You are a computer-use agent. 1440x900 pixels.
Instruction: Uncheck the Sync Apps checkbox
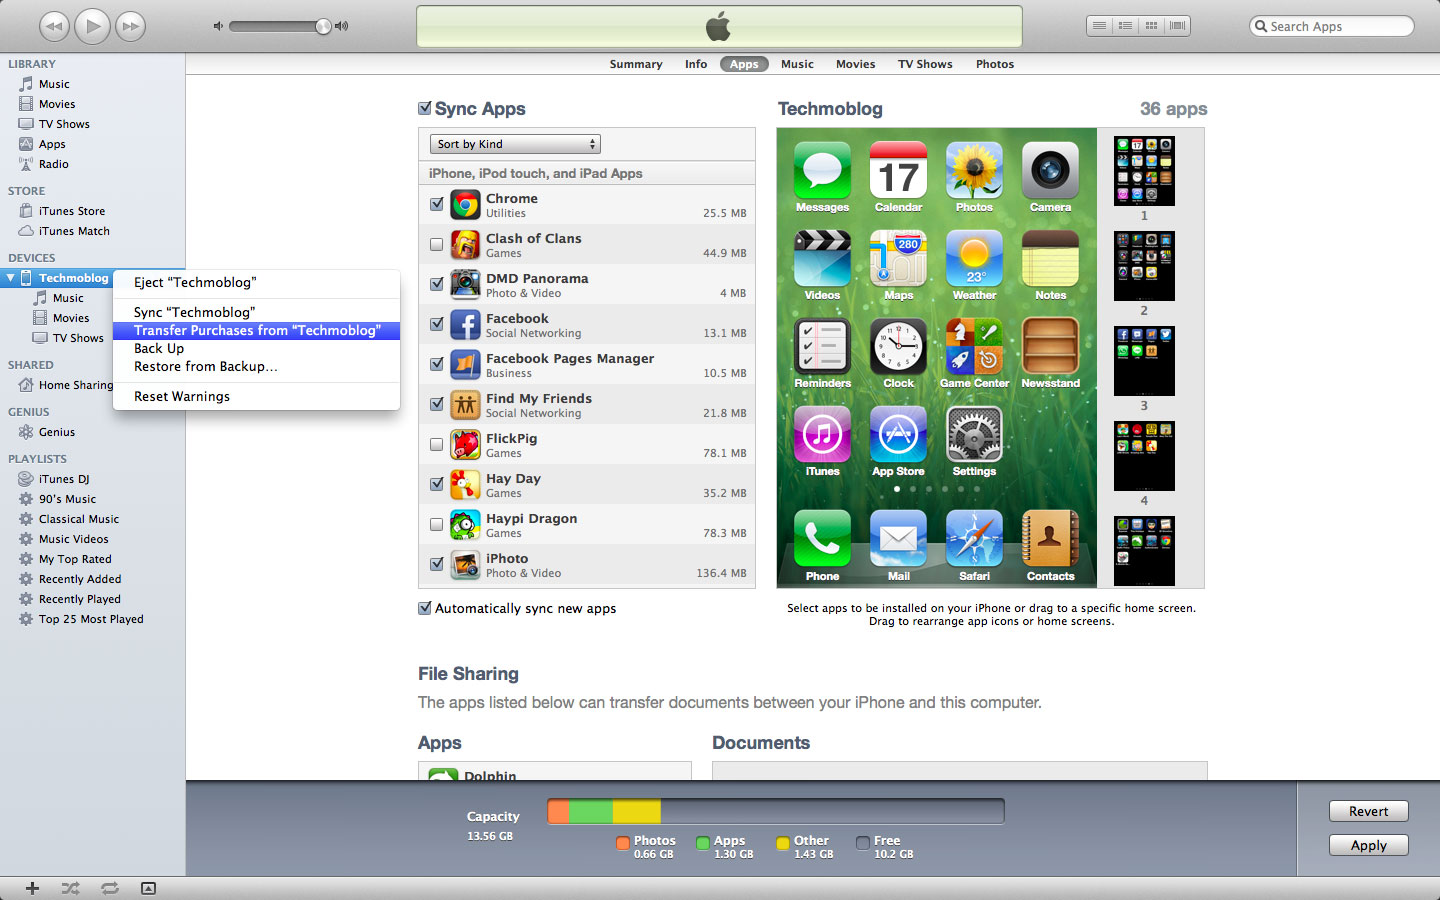tap(425, 108)
